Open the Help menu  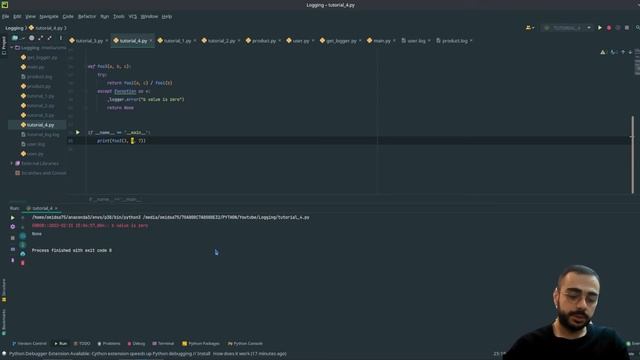pyautogui.click(x=167, y=16)
